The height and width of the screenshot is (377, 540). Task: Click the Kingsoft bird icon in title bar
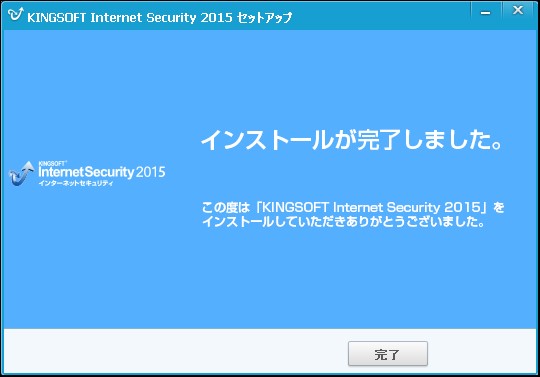15,14
